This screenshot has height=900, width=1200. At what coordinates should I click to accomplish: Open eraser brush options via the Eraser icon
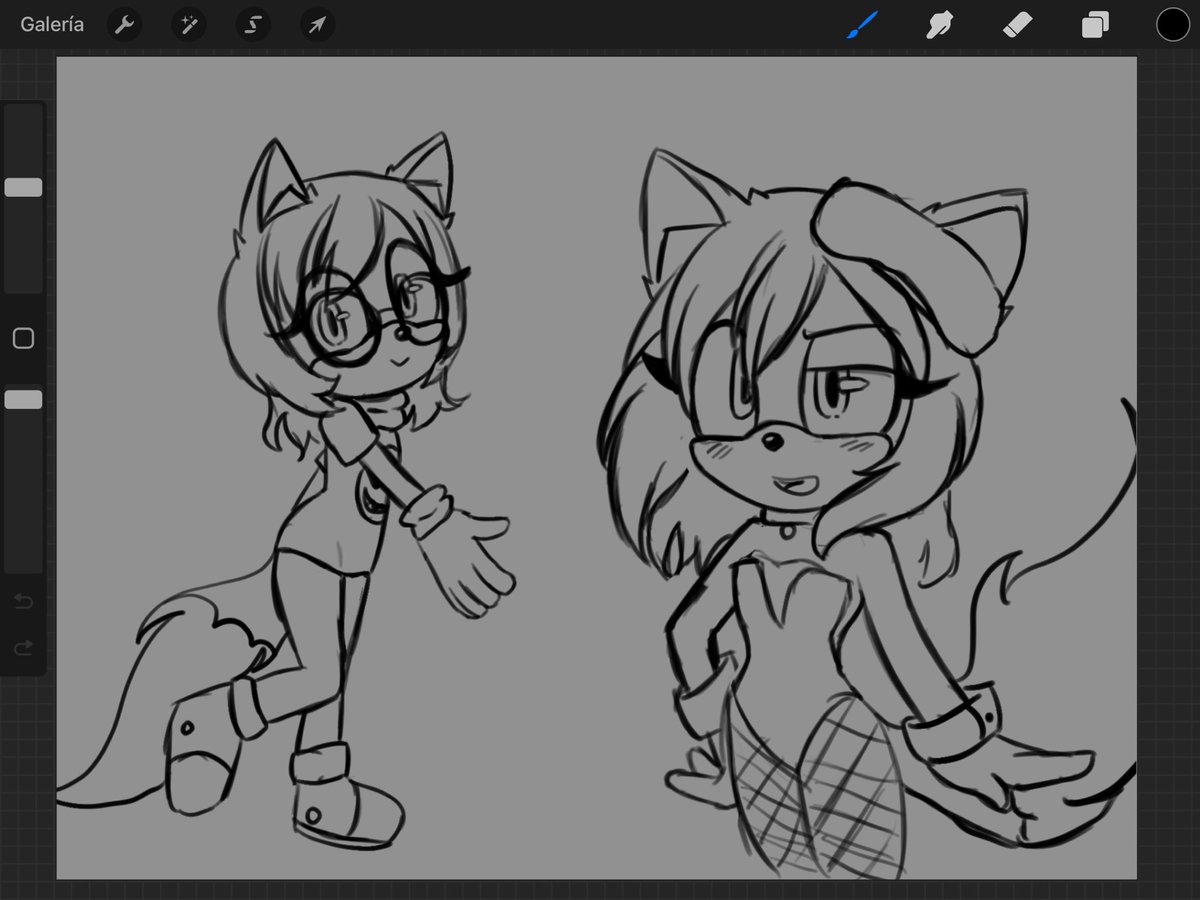point(1017,24)
